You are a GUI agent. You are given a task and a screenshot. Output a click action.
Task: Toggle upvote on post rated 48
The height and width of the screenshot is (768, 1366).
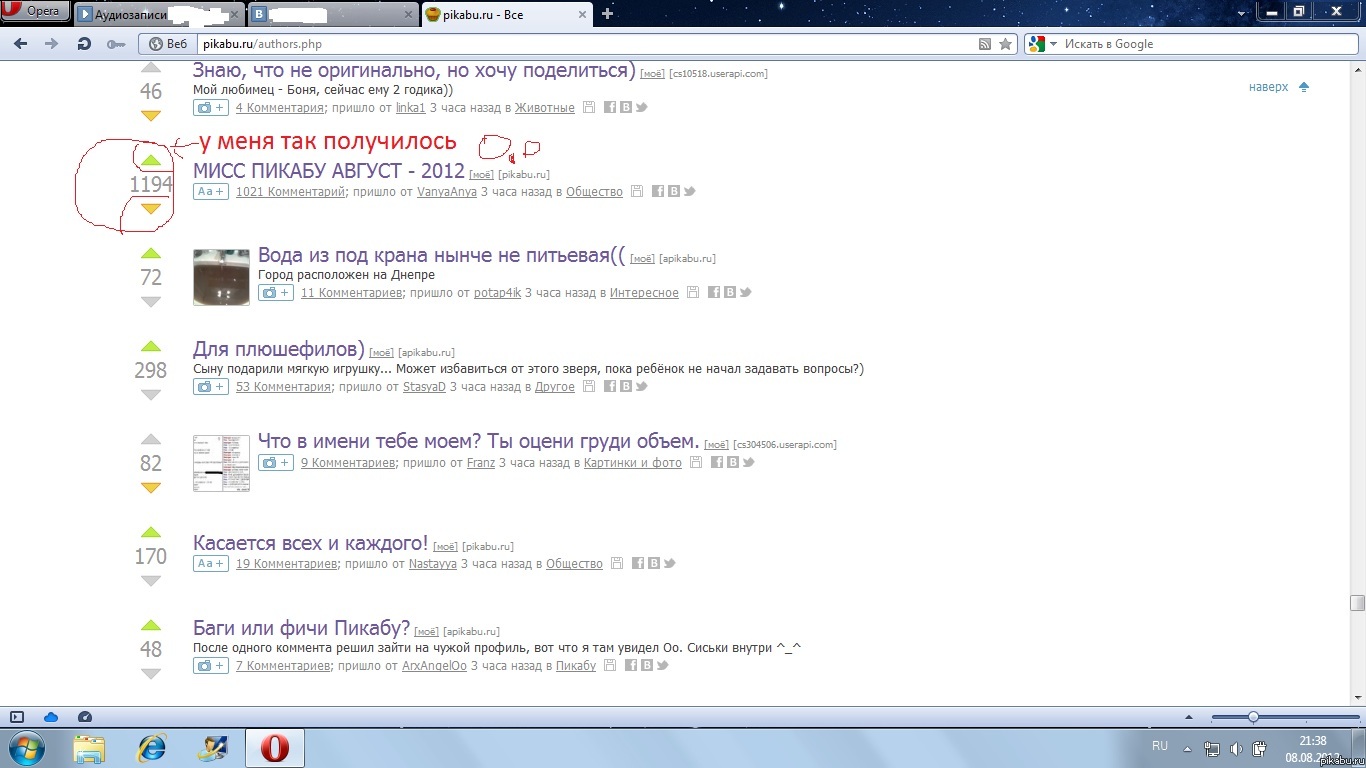pyautogui.click(x=151, y=625)
